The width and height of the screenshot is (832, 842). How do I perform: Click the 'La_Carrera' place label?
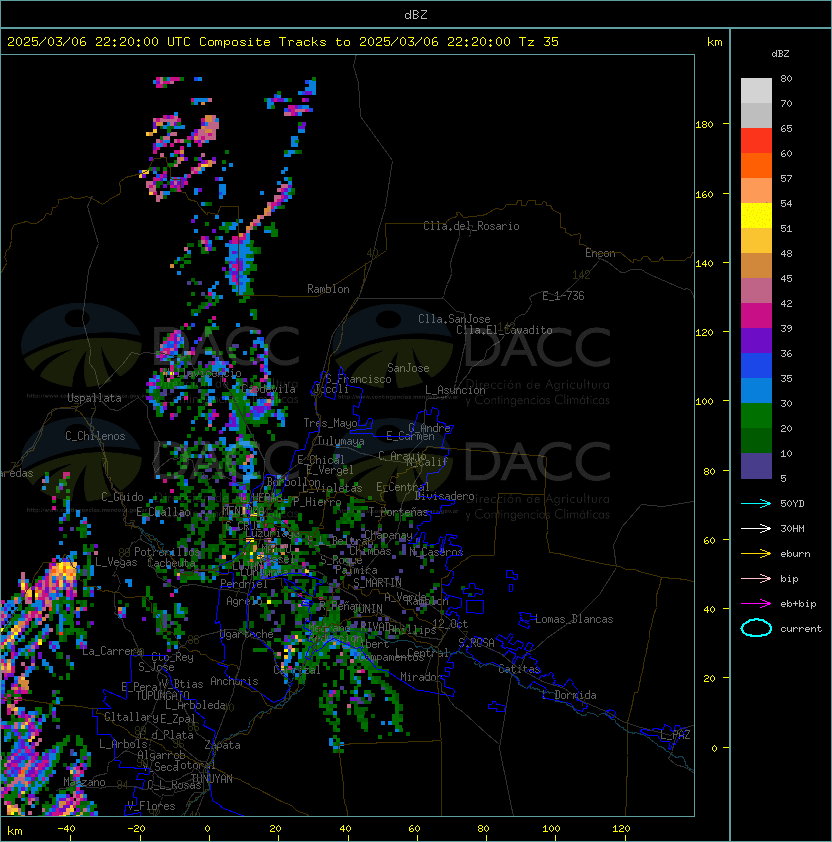click(x=113, y=651)
